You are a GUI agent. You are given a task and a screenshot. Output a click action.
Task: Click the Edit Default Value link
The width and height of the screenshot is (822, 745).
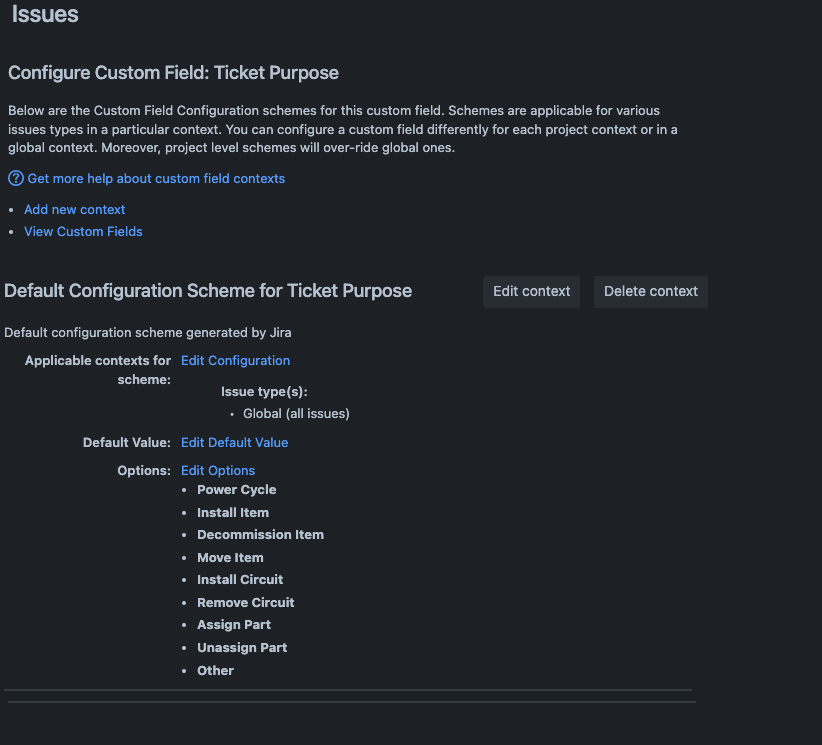[234, 442]
